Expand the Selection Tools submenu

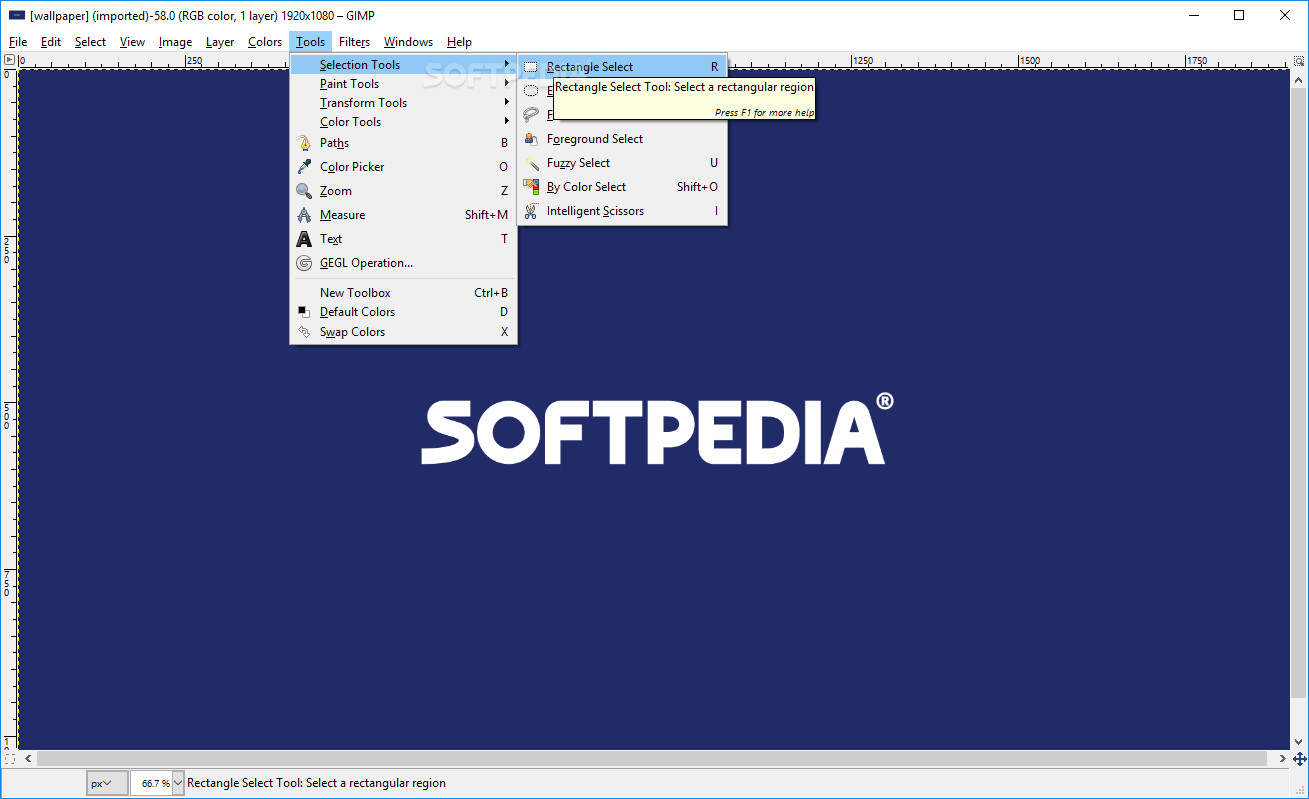tap(403, 65)
